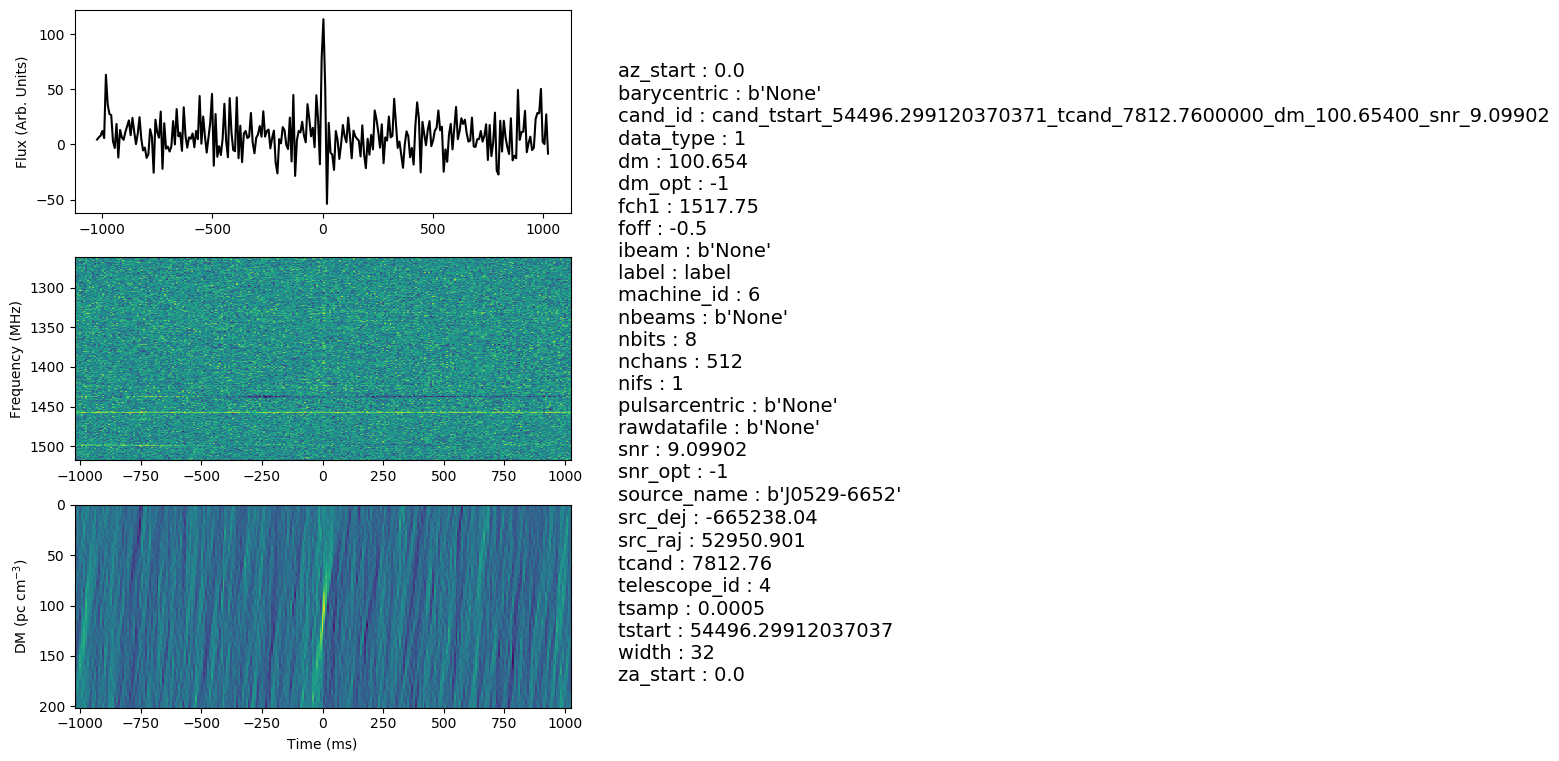Image resolution: width=1559 pixels, height=761 pixels.
Task: Click the 'fch1 : 1517.75' text
Action: pyautogui.click(x=688, y=206)
